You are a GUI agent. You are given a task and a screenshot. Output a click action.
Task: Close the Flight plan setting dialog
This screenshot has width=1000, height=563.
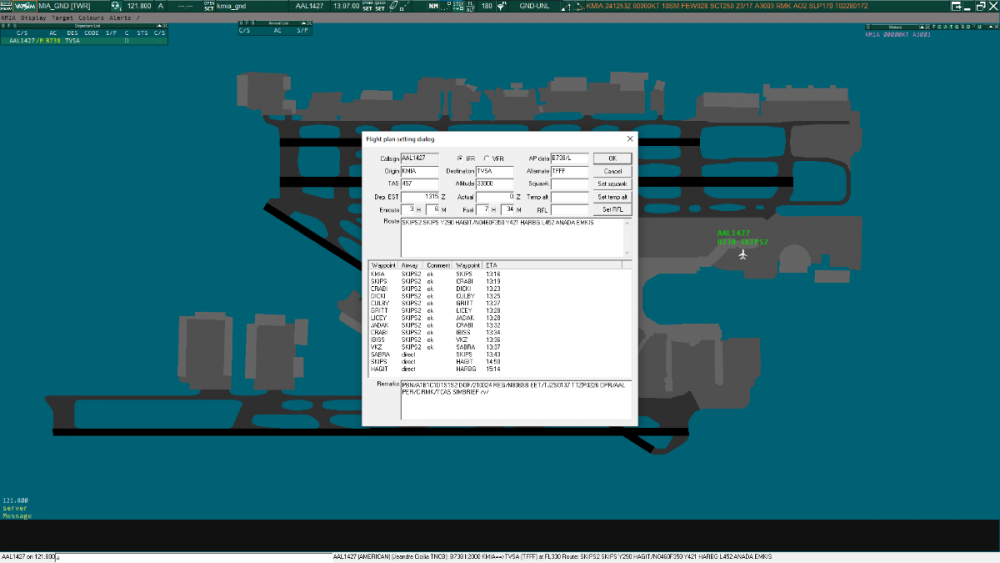pyautogui.click(x=630, y=138)
